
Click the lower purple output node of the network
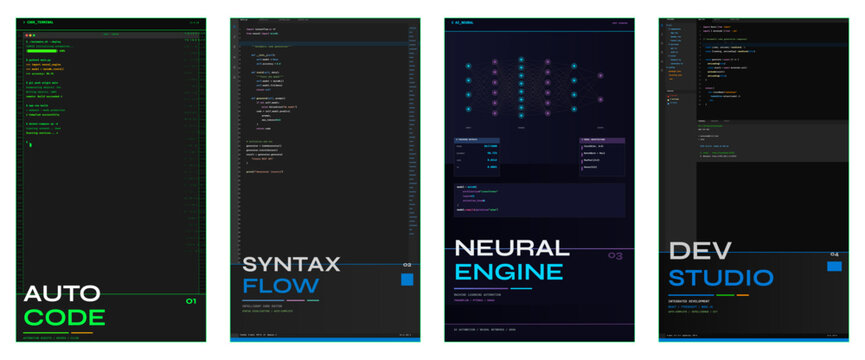tap(600, 100)
